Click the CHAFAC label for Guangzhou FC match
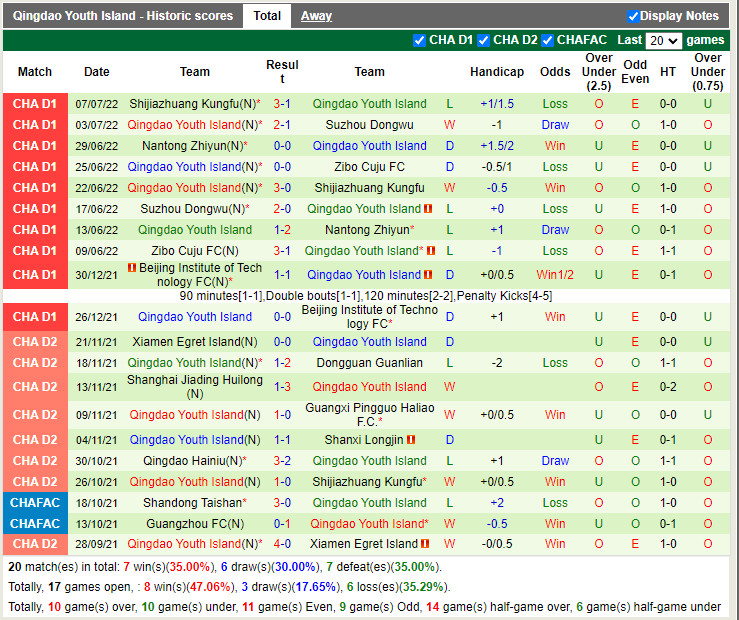Viewport: 739px width, 620px height. click(x=35, y=524)
